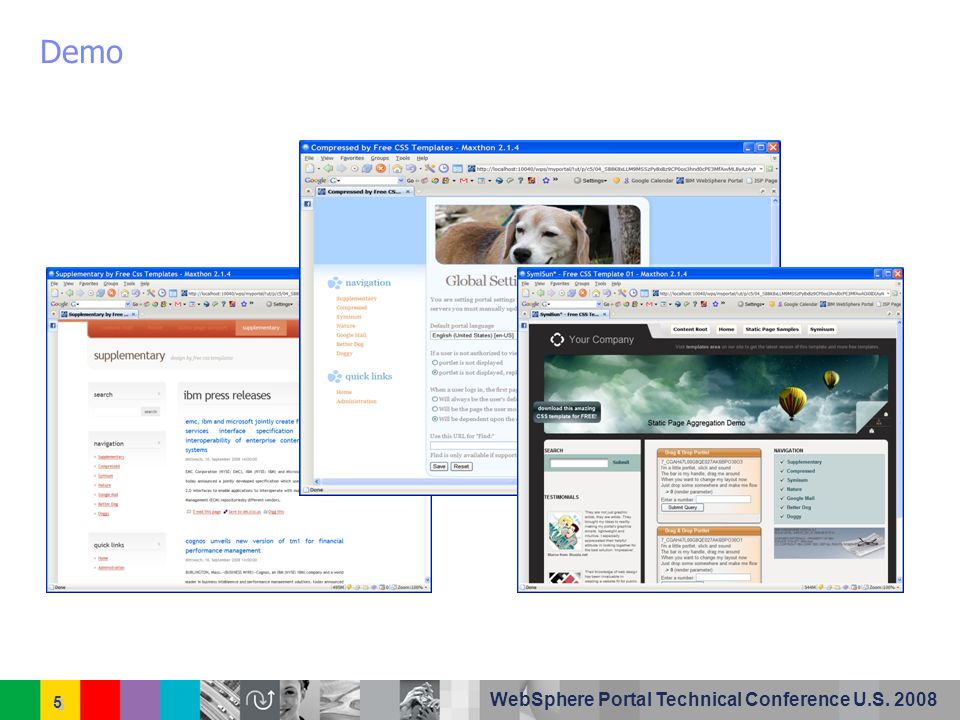Open Settings dropdown in Supplementary window toolbar
Viewport: 960px width, 720px height.
tap(279, 304)
